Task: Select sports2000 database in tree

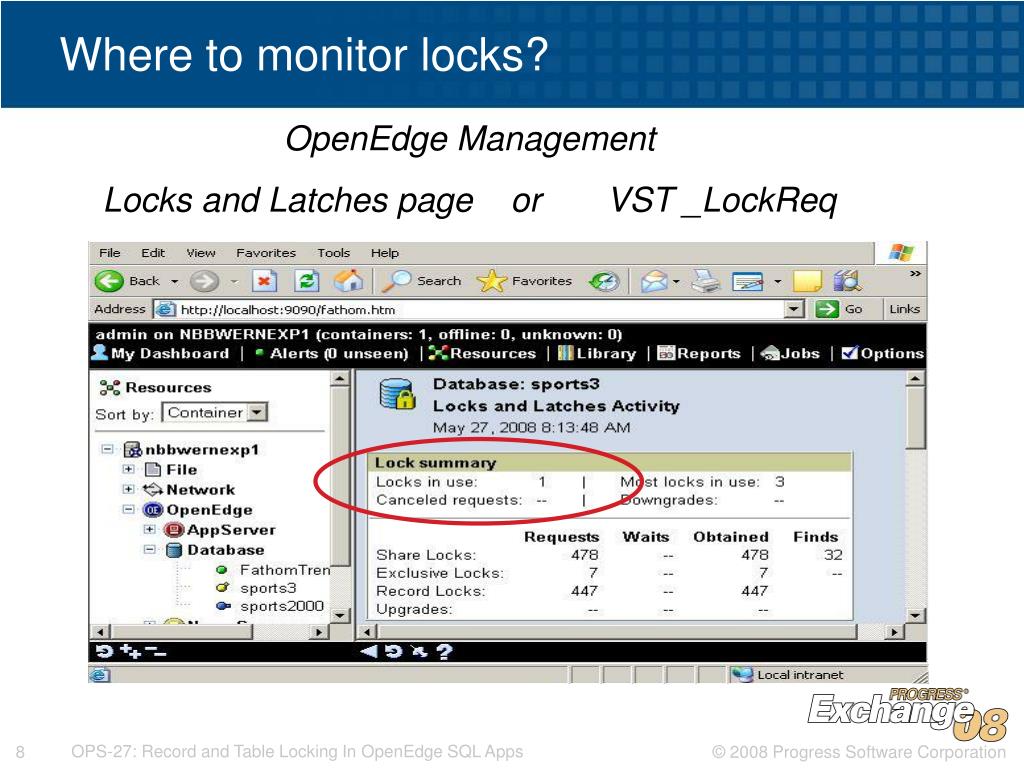Action: (x=281, y=606)
